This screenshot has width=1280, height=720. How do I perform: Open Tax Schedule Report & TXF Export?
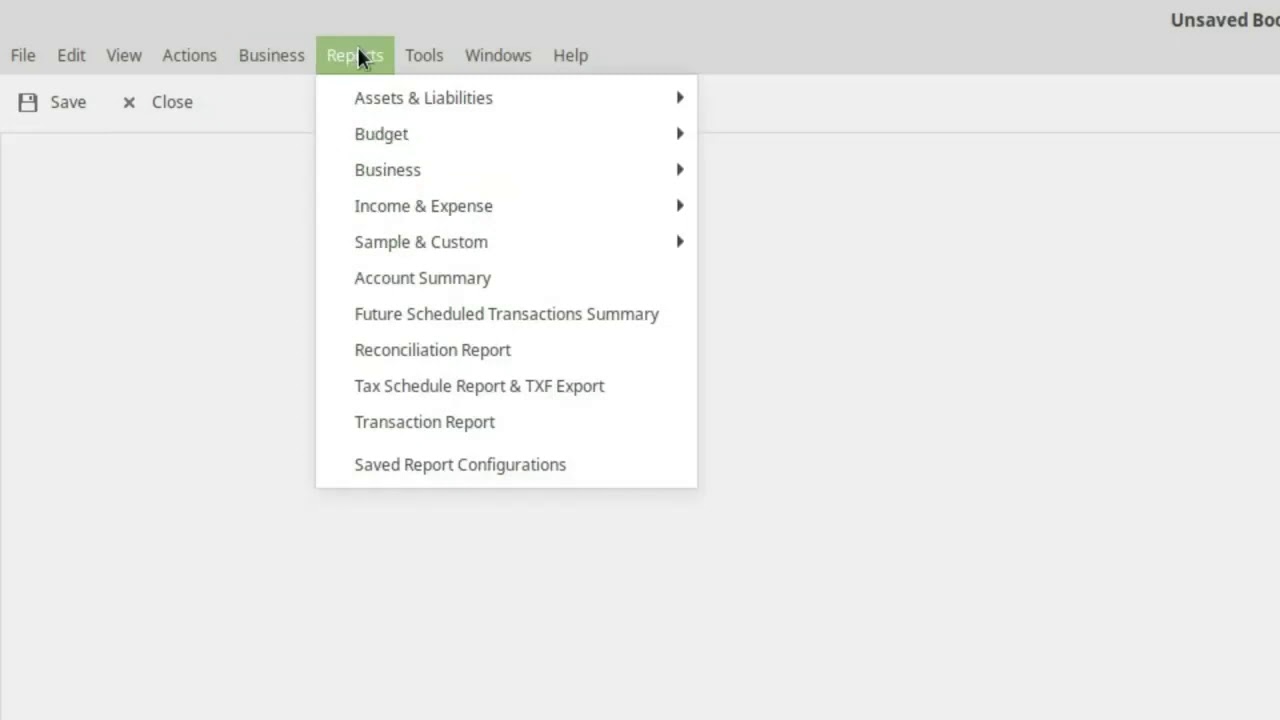[506, 386]
